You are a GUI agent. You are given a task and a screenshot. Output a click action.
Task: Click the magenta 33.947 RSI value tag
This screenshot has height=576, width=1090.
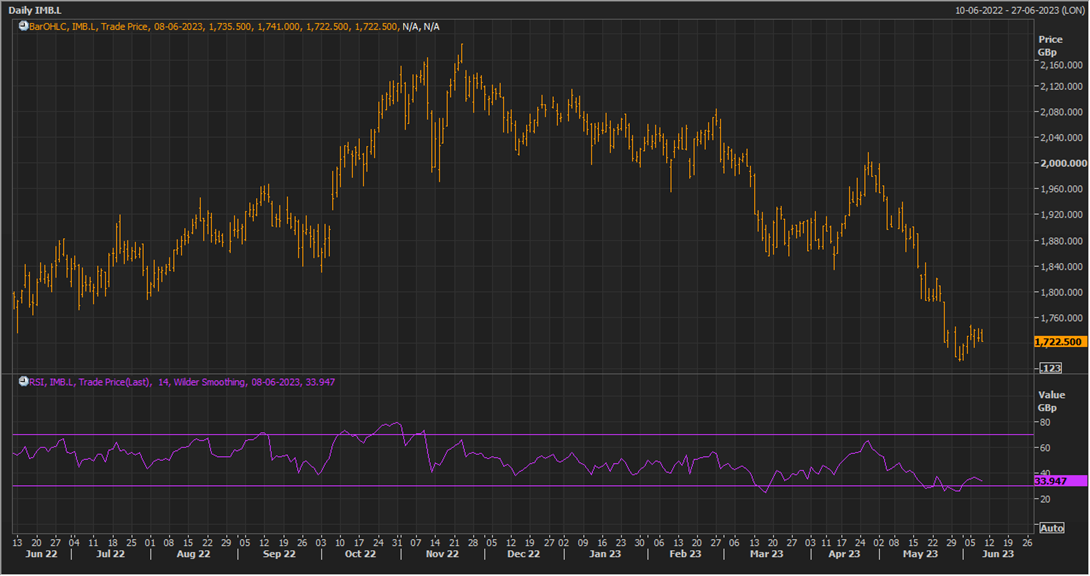tap(1059, 481)
